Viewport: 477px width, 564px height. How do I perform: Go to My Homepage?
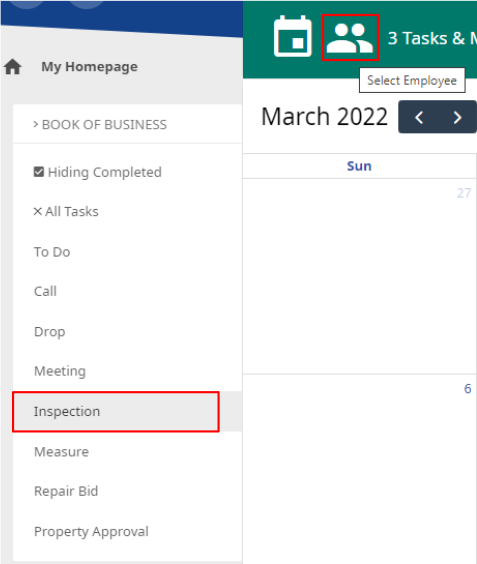click(x=89, y=67)
